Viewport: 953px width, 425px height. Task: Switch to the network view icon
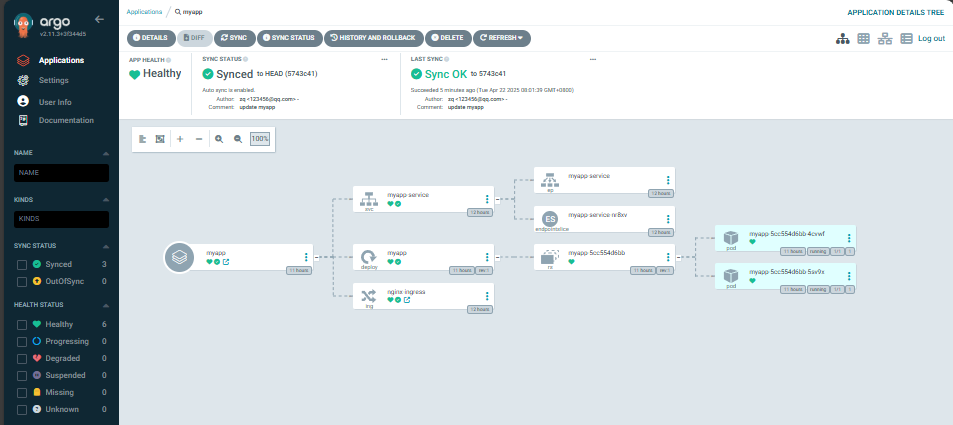885,38
